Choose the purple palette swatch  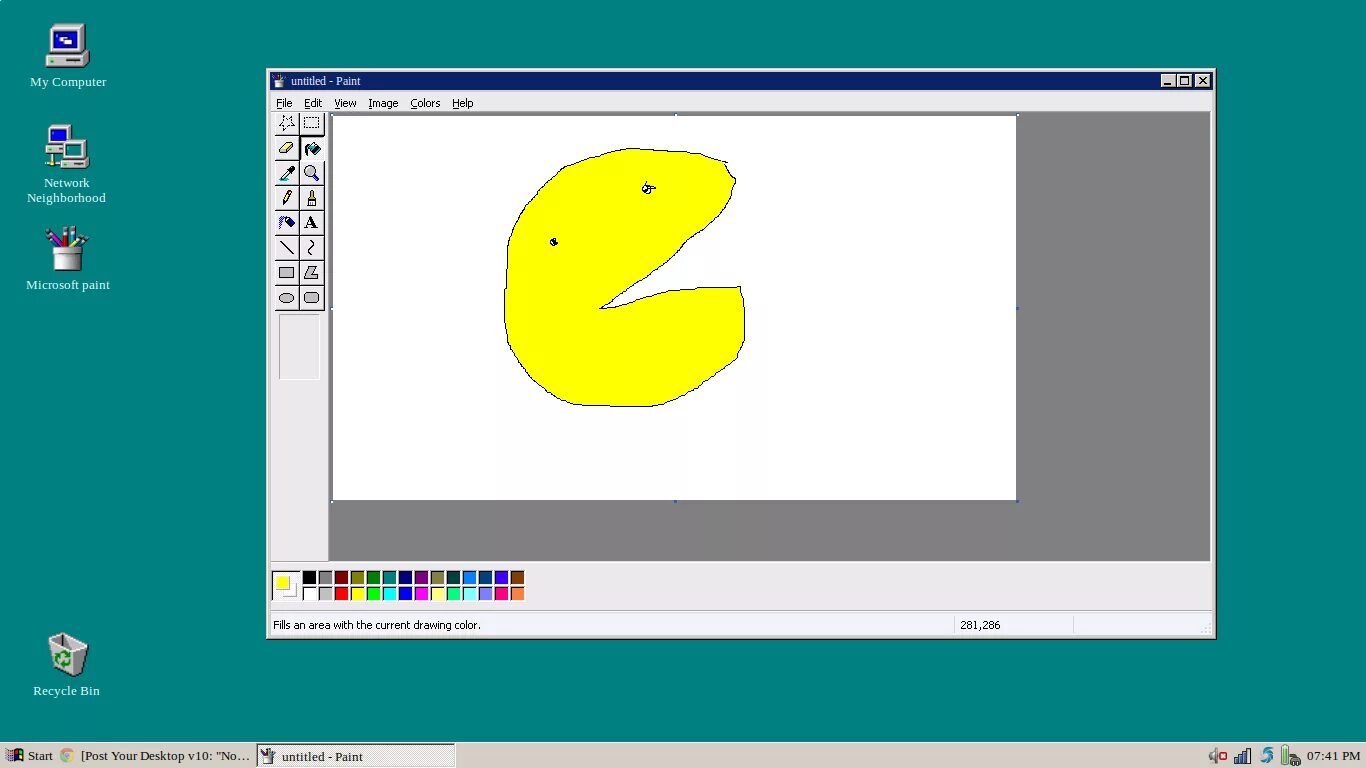[x=421, y=578]
